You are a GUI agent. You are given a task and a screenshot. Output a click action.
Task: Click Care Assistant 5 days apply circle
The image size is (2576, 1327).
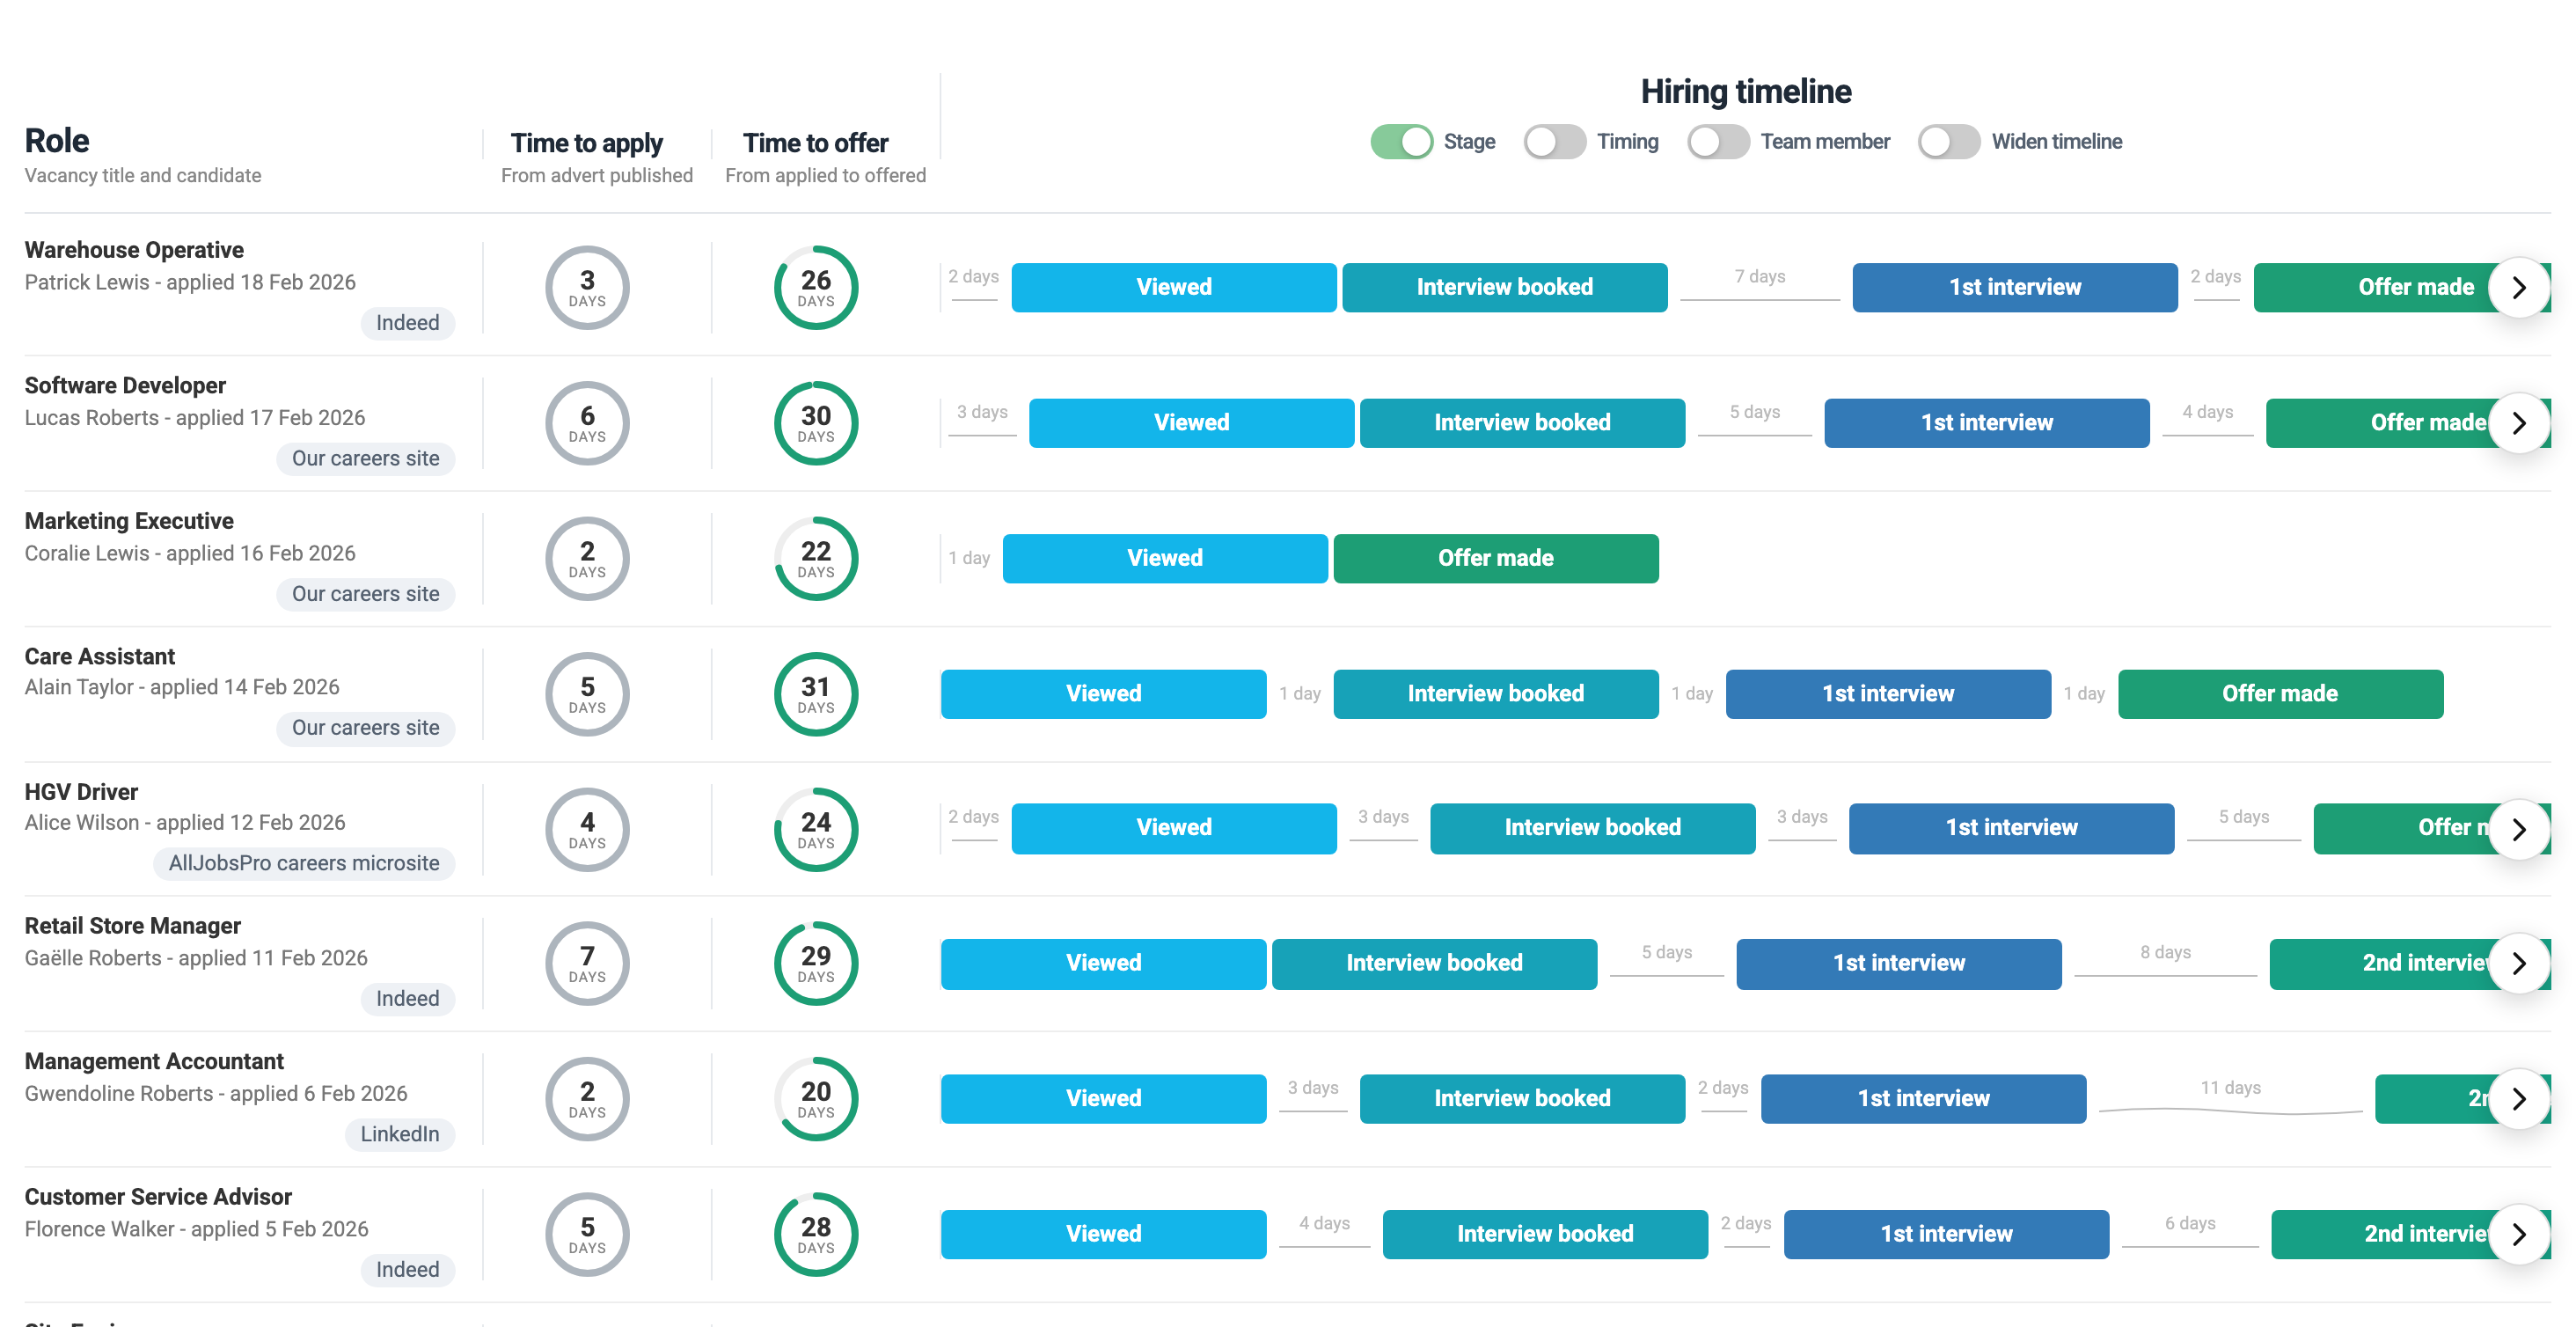point(587,694)
